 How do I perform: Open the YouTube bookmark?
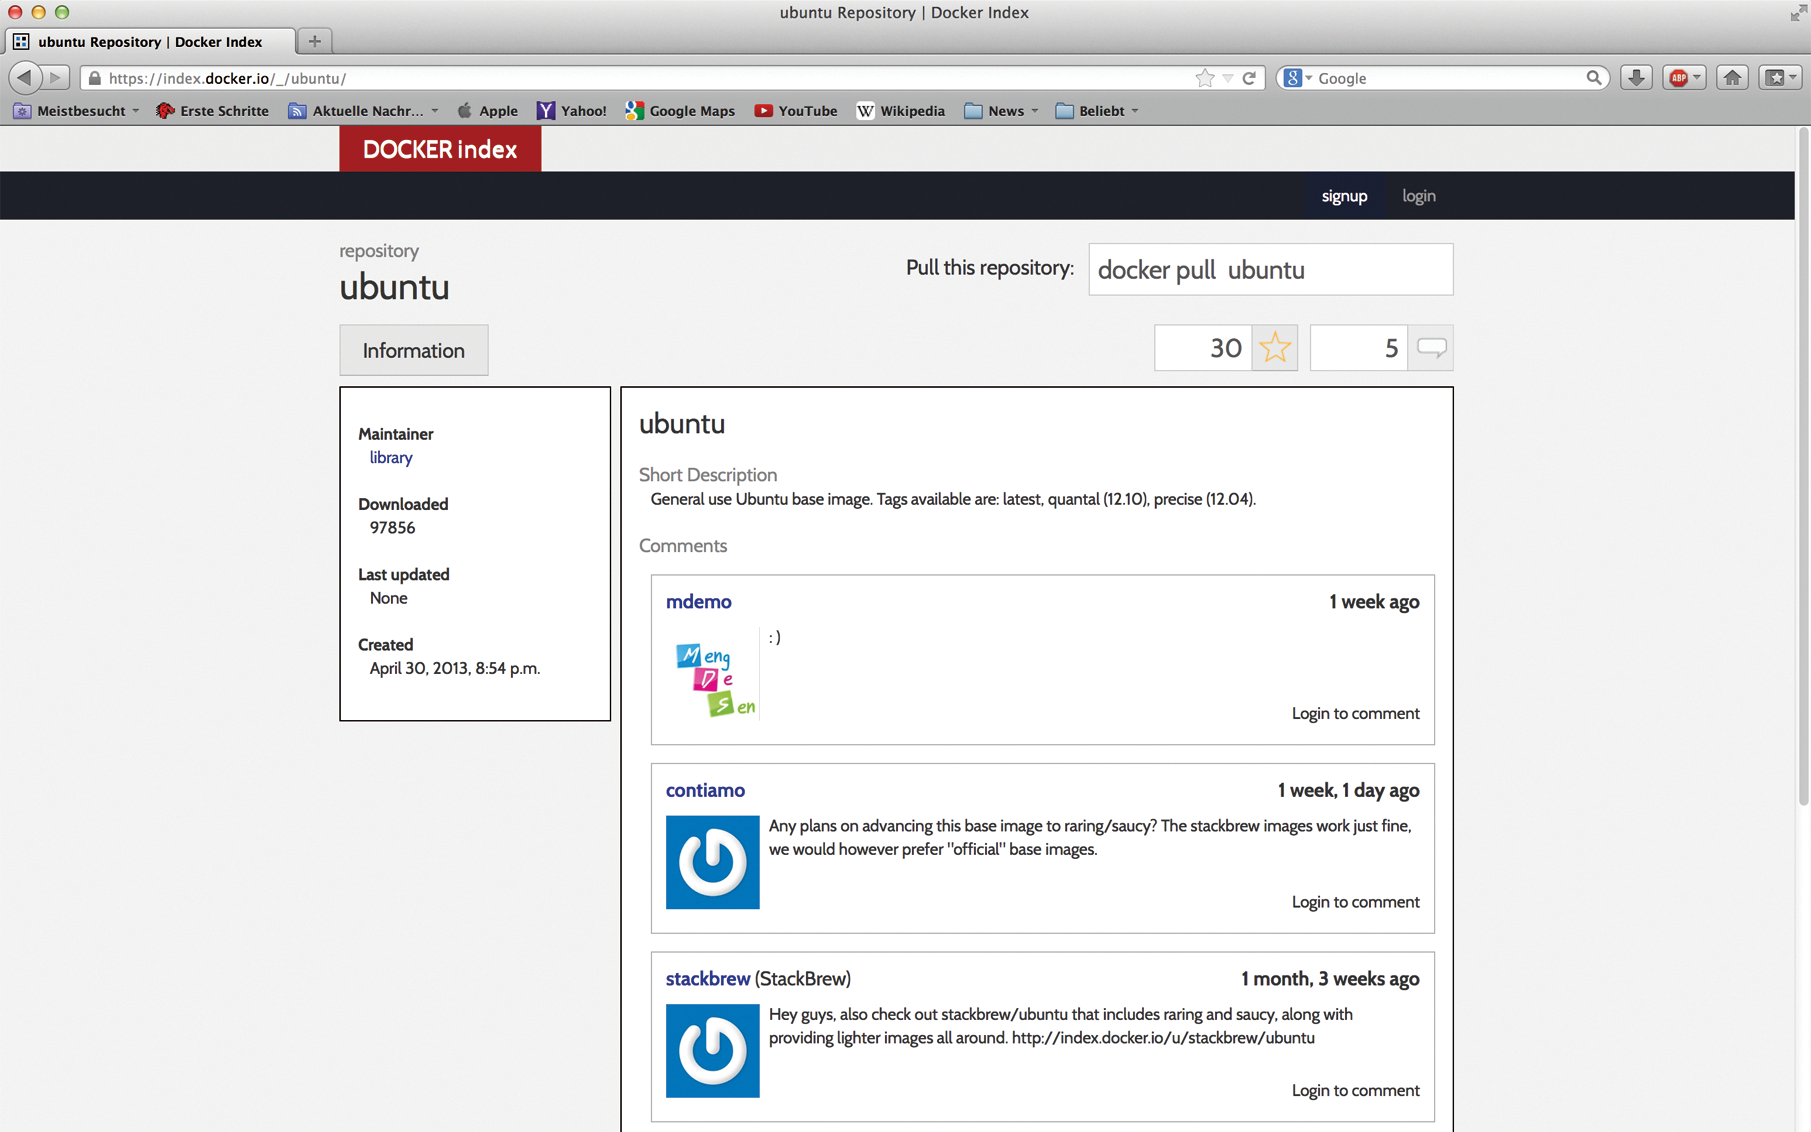796,111
